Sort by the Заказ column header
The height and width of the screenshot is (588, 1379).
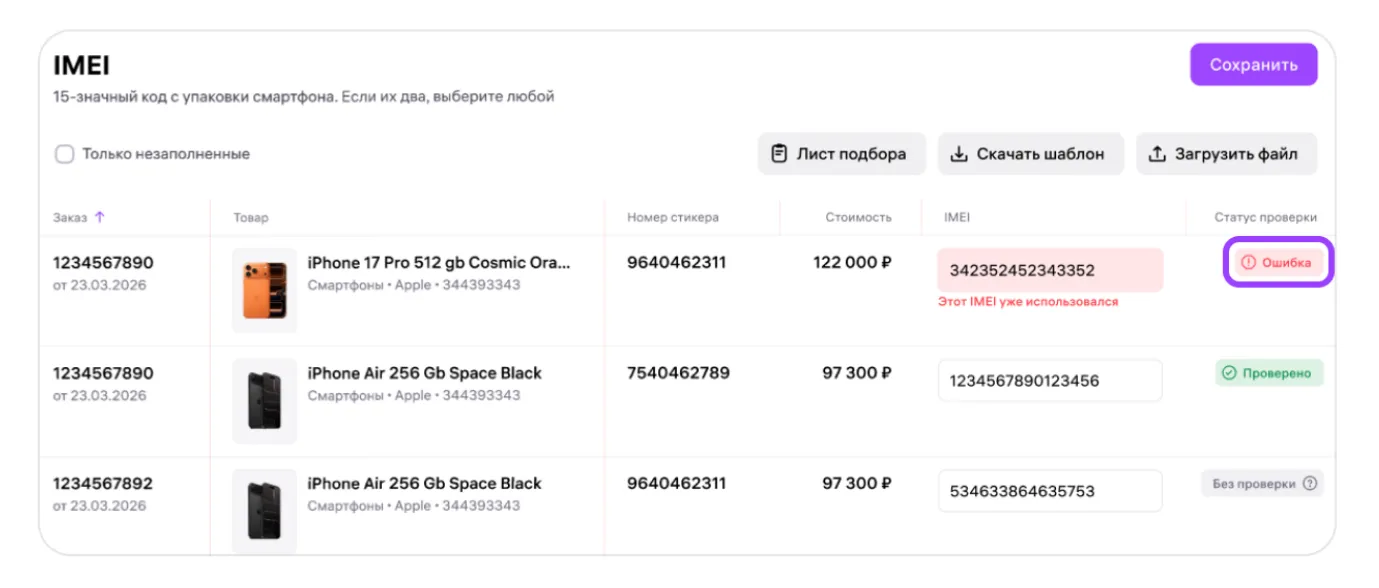(71, 217)
